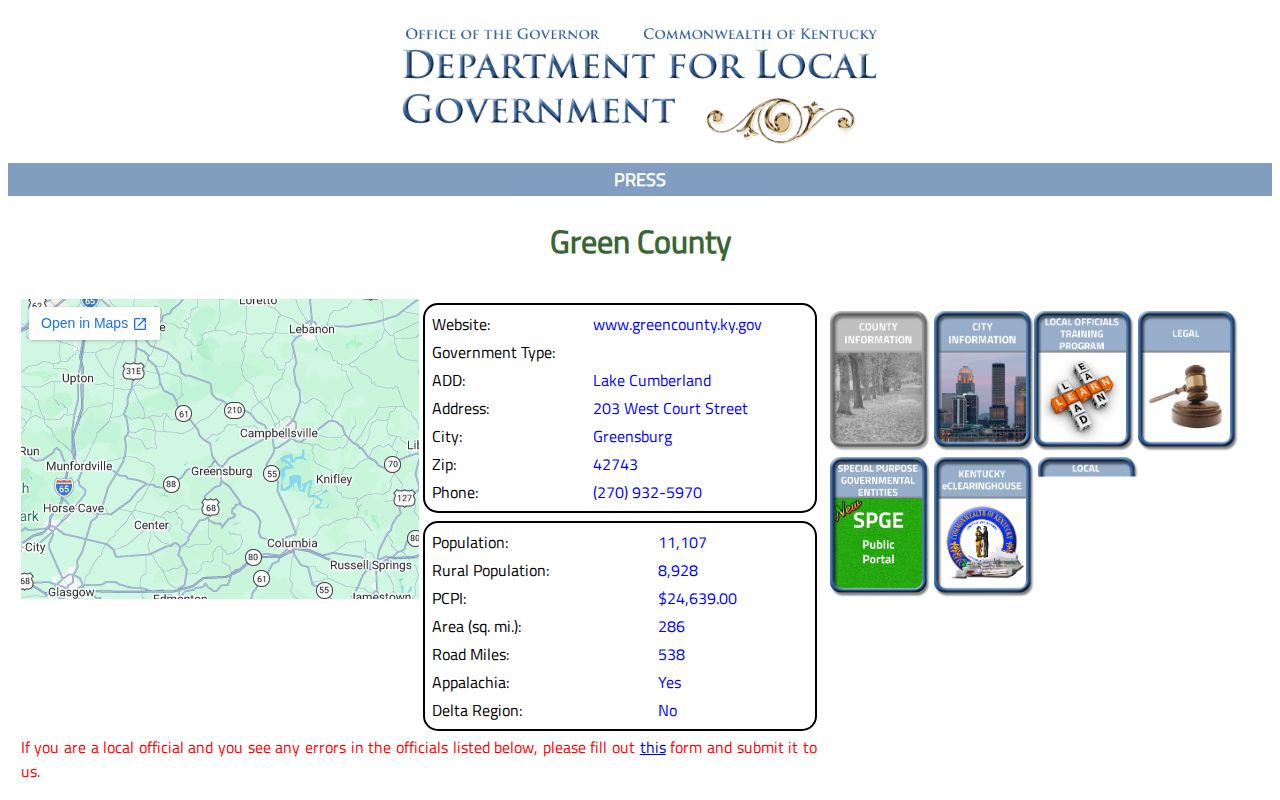Click Greensburg label on the map

(221, 471)
